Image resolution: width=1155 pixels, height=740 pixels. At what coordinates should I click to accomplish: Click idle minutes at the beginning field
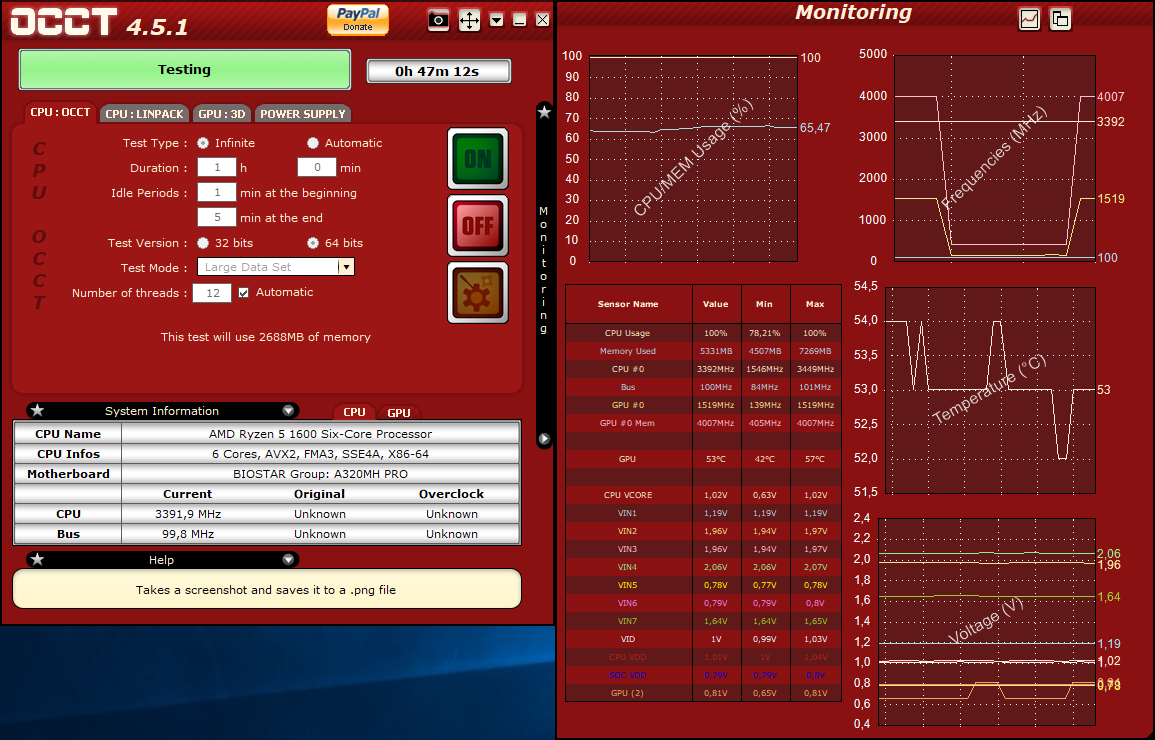point(217,193)
